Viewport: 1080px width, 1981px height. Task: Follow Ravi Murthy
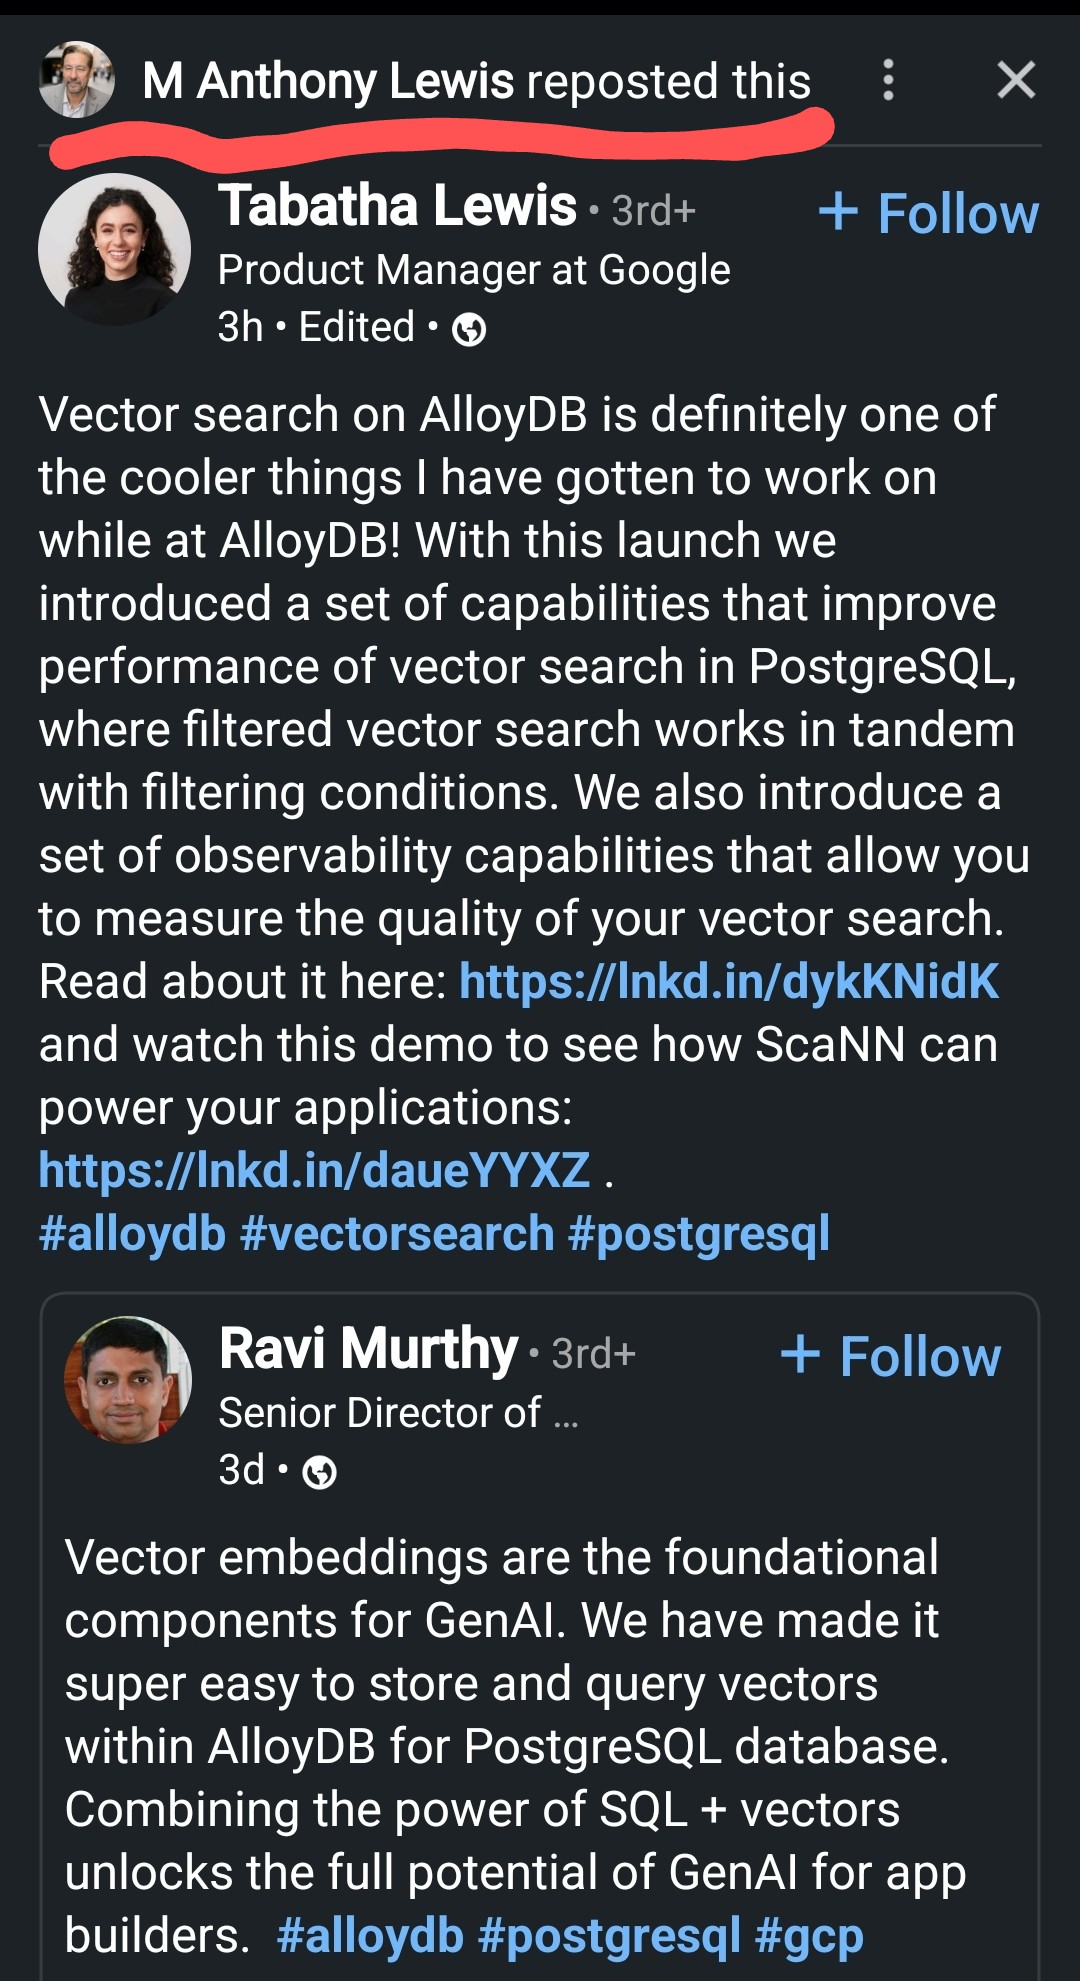pyautogui.click(x=891, y=1356)
